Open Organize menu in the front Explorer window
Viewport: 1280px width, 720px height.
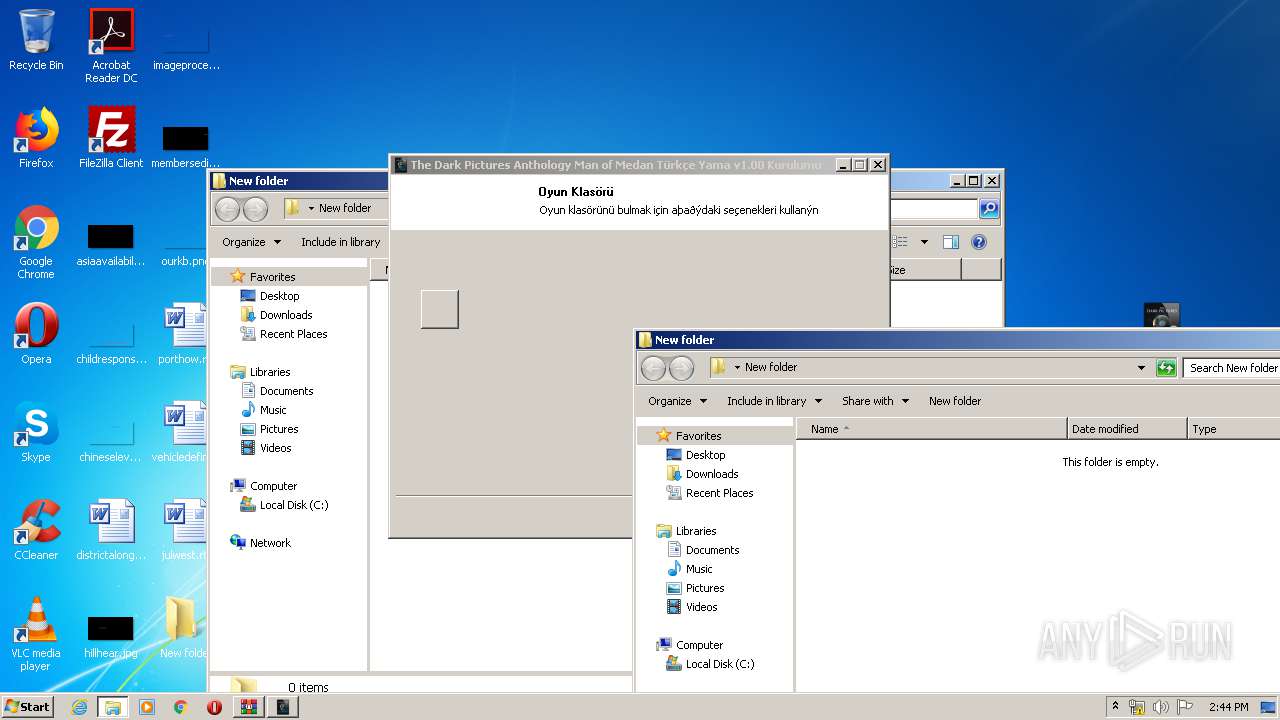(677, 401)
